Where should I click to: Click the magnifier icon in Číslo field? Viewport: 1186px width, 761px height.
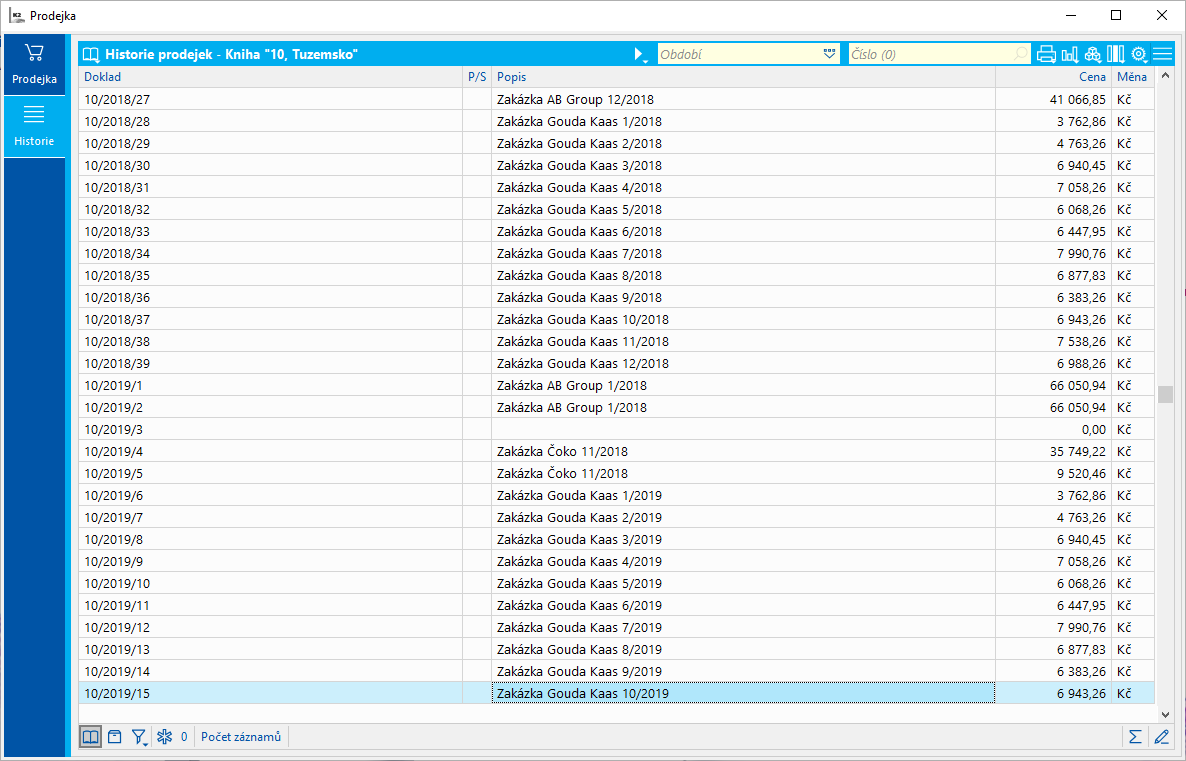click(1021, 54)
